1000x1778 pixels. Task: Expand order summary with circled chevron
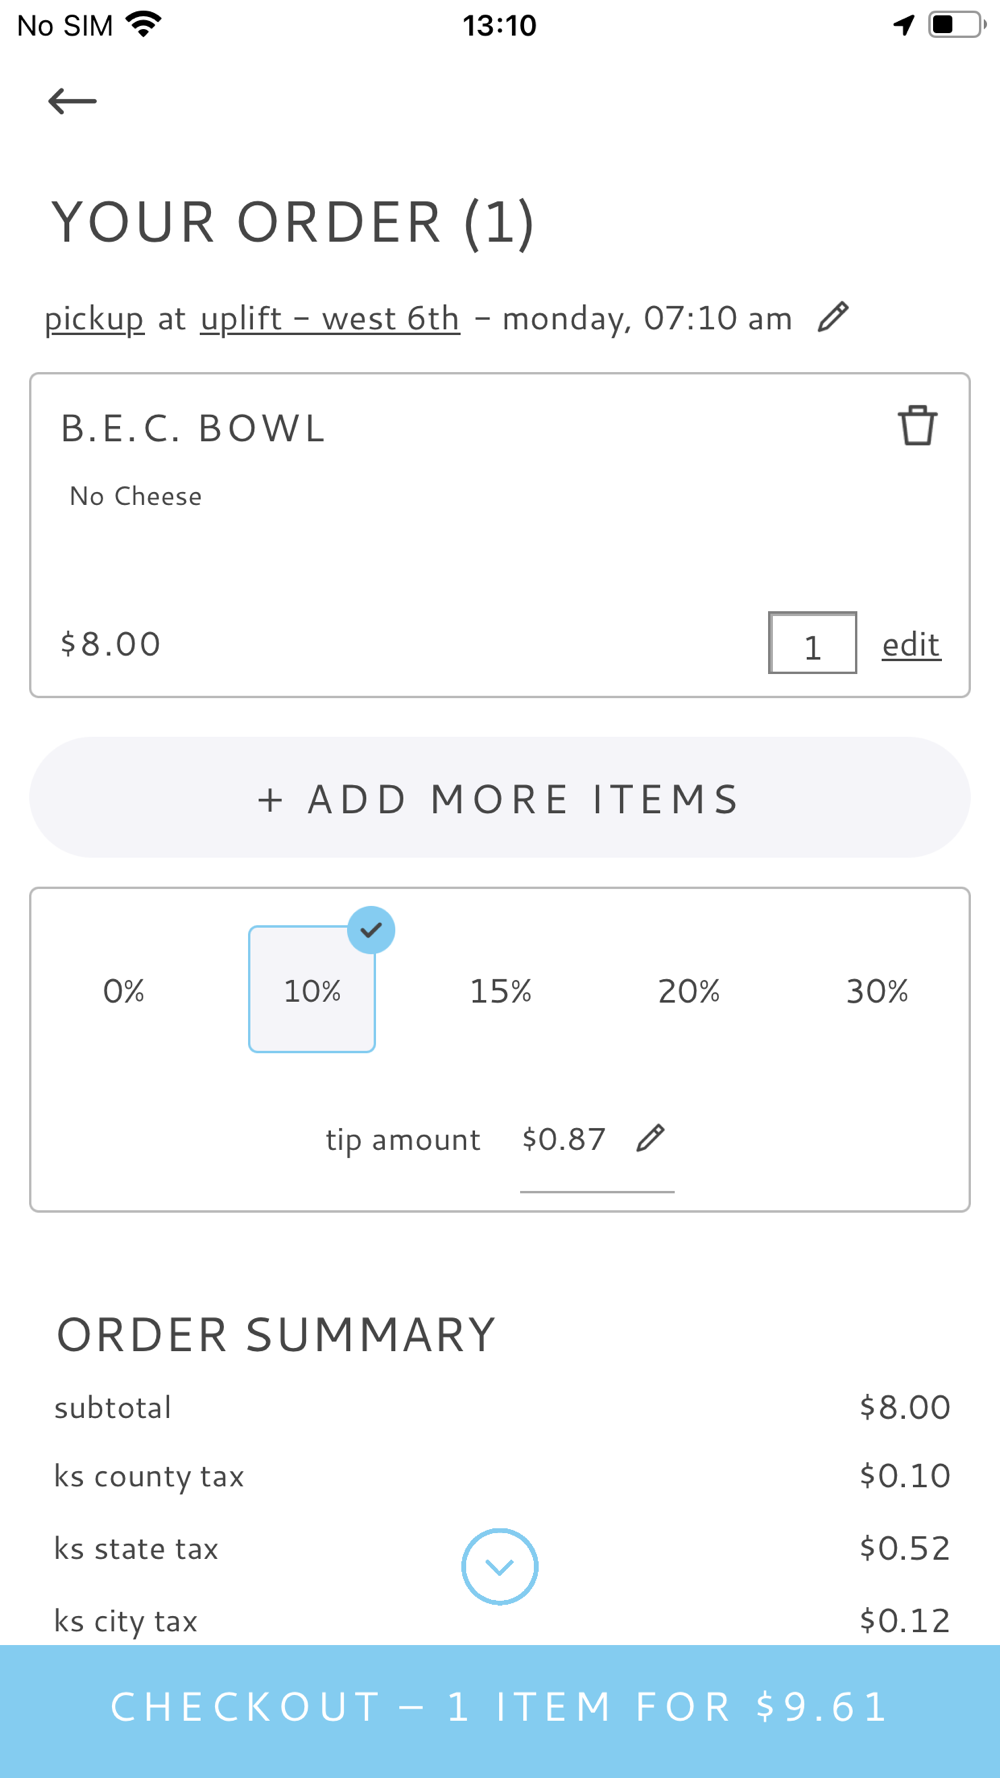500,1566
